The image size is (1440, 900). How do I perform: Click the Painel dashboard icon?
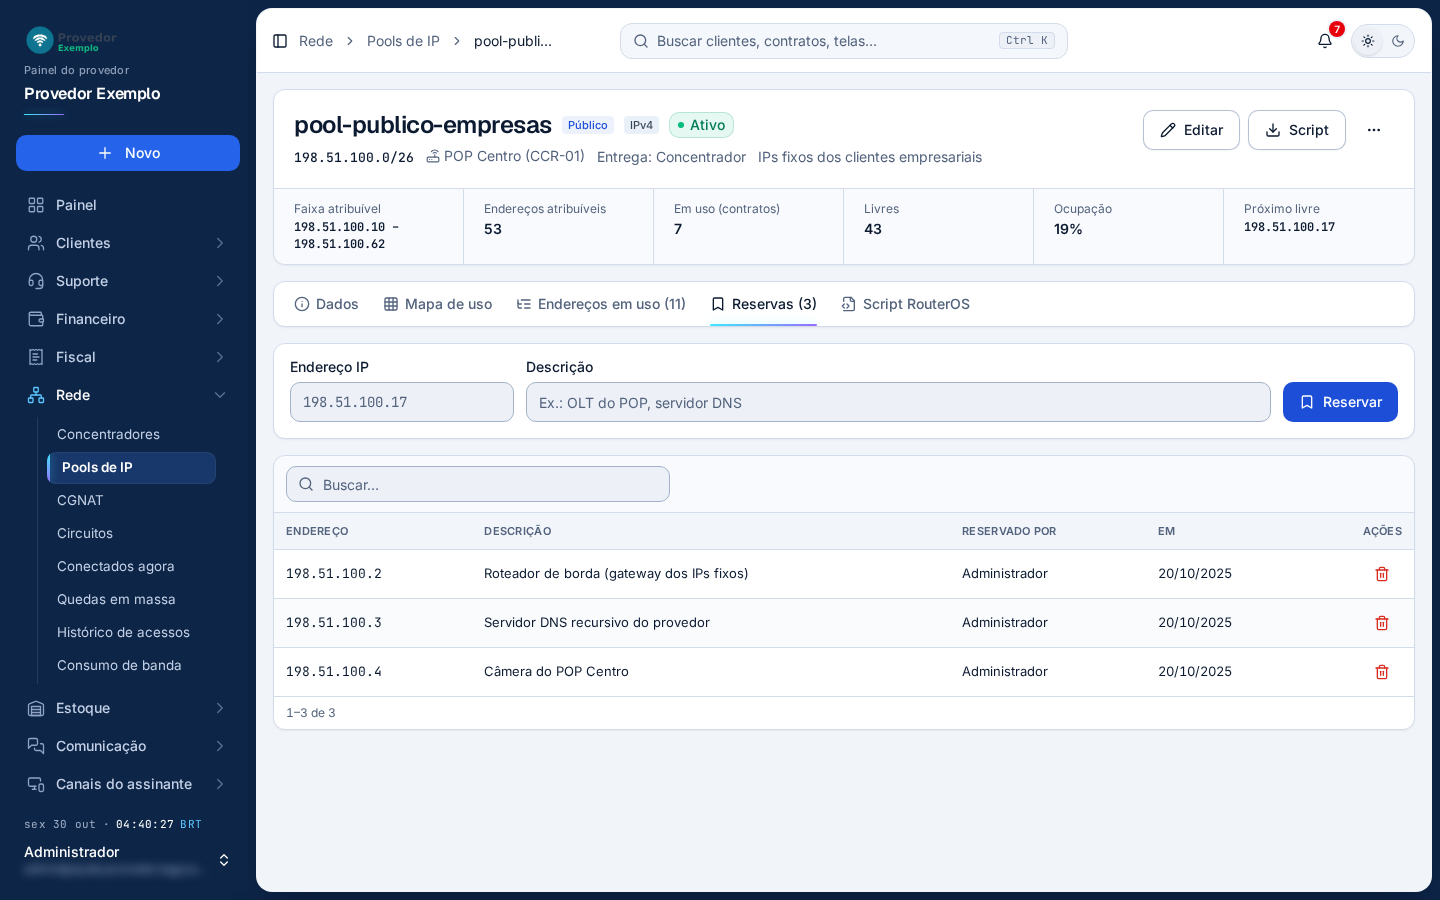pos(36,205)
